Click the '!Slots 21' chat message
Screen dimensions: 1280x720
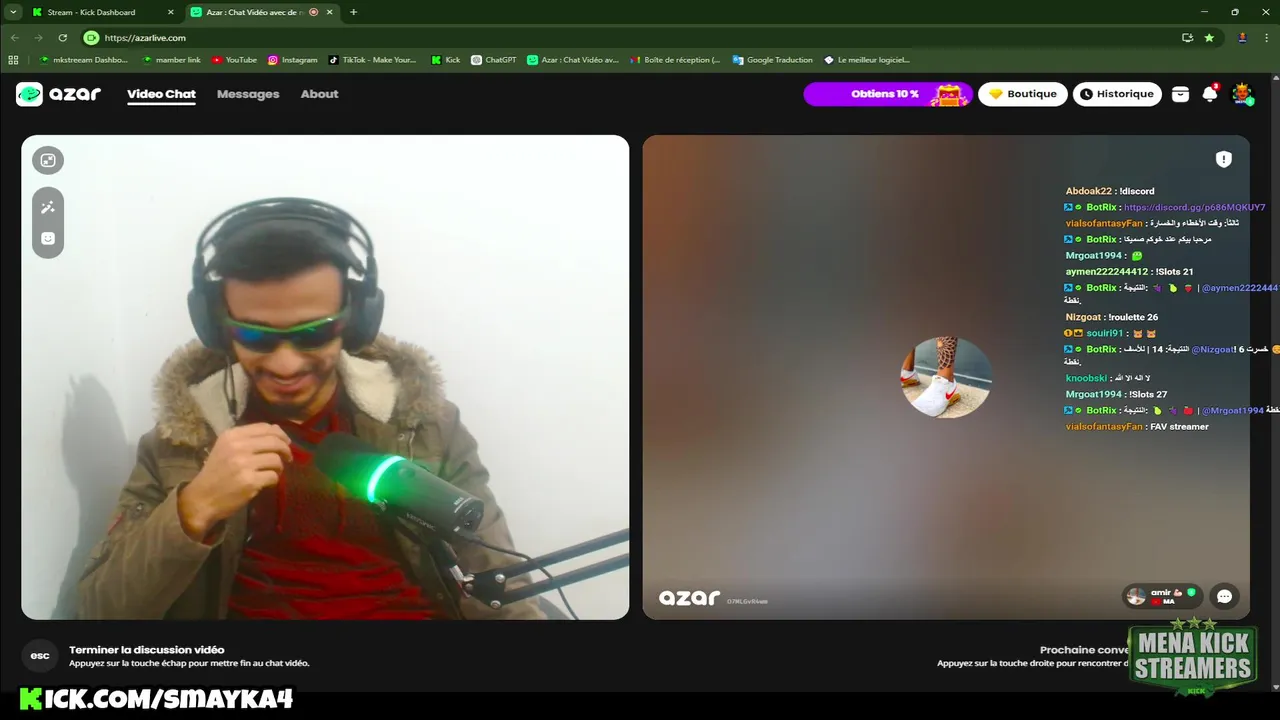(1174, 272)
